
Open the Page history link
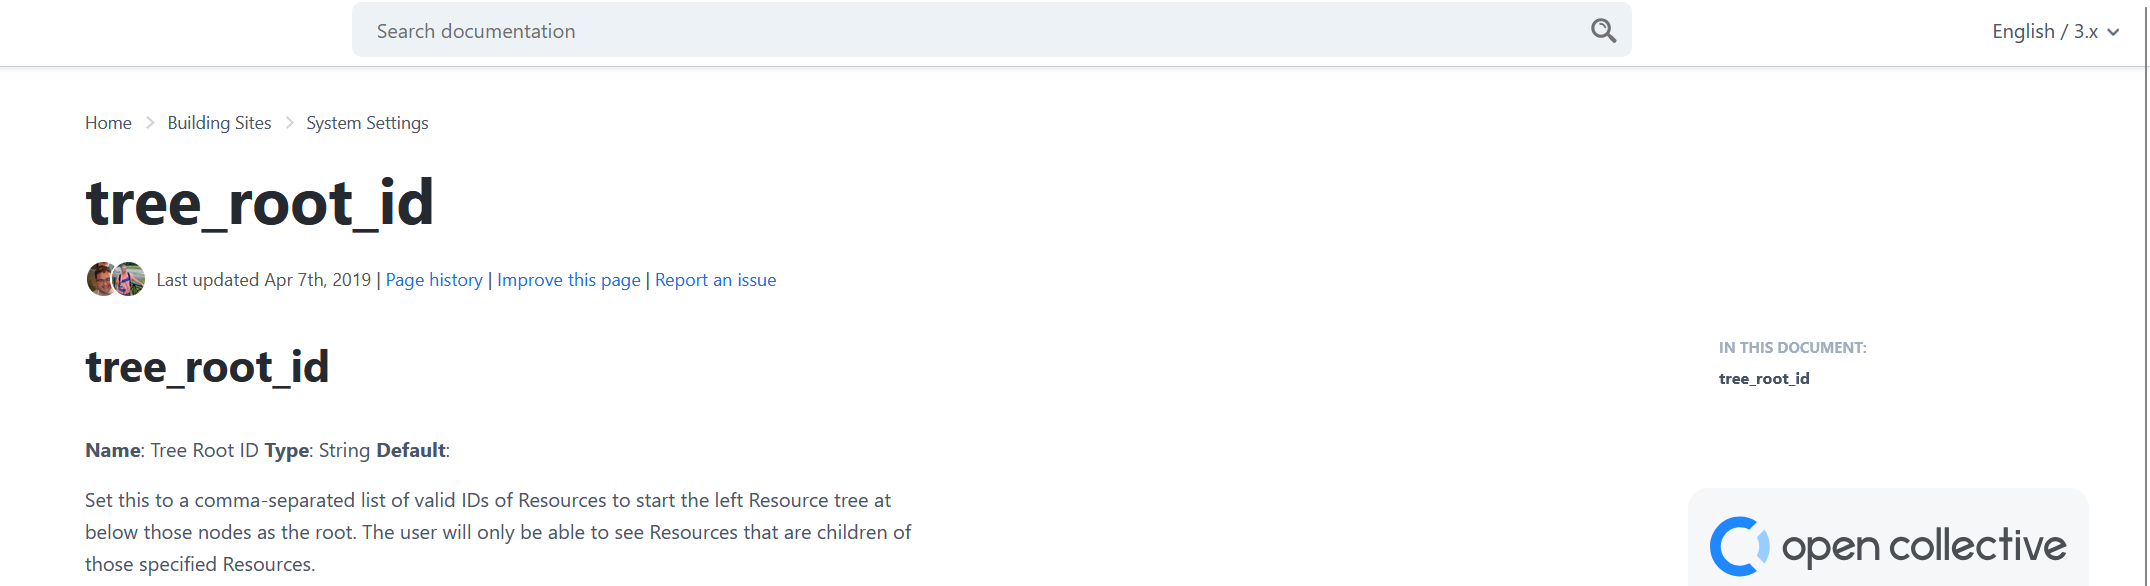click(x=434, y=280)
